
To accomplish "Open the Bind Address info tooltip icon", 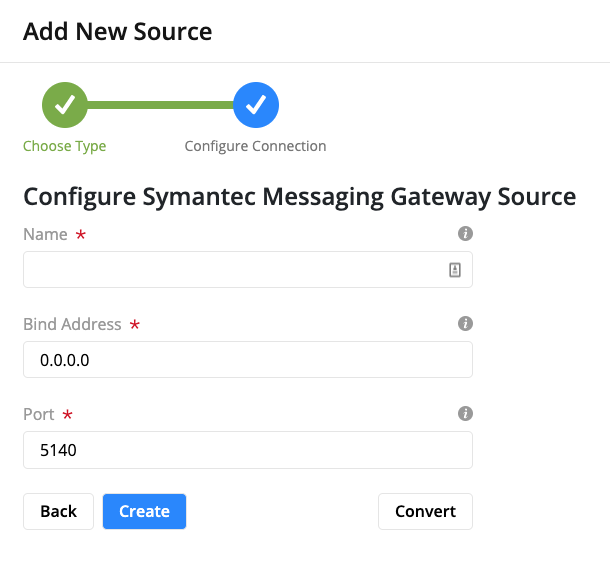I will [x=465, y=323].
